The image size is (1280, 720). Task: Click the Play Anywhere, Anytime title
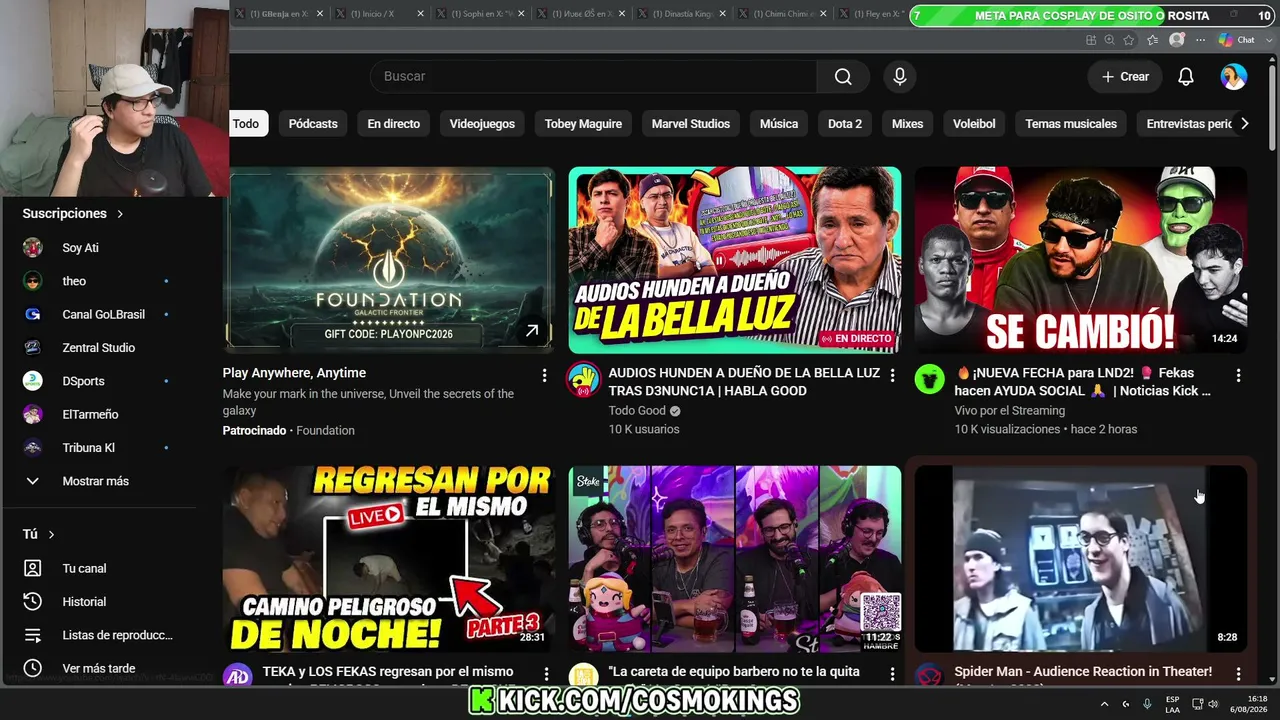pyautogui.click(x=294, y=373)
